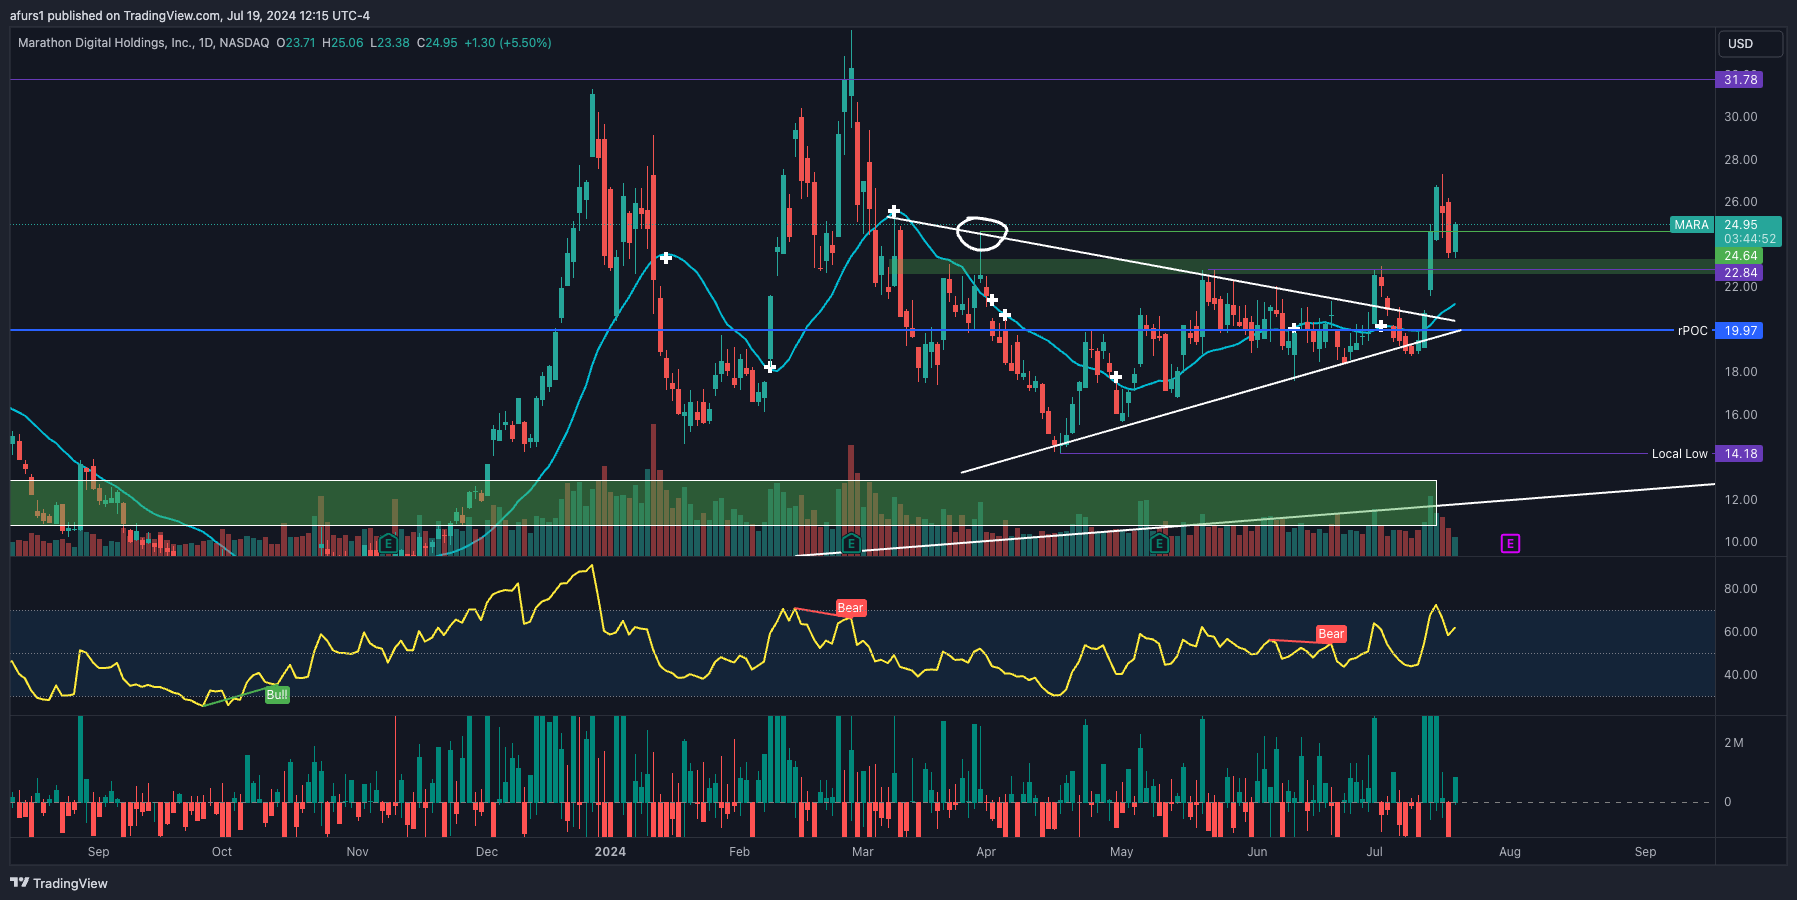Click the Jun time axis label
The image size is (1797, 900).
point(1257,852)
